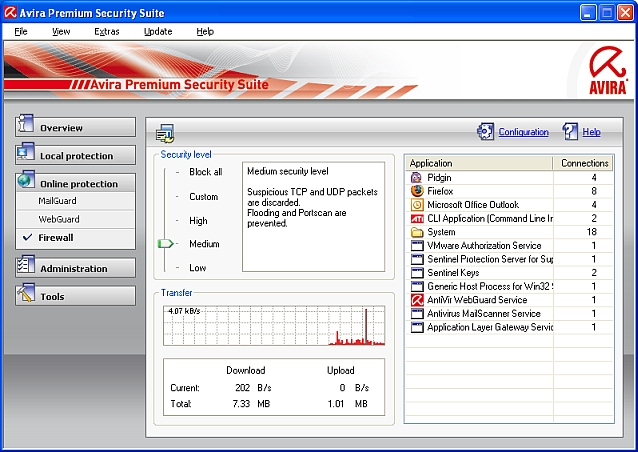The height and width of the screenshot is (452, 638).
Task: Click the Configuration gear icon
Action: pyautogui.click(x=485, y=131)
